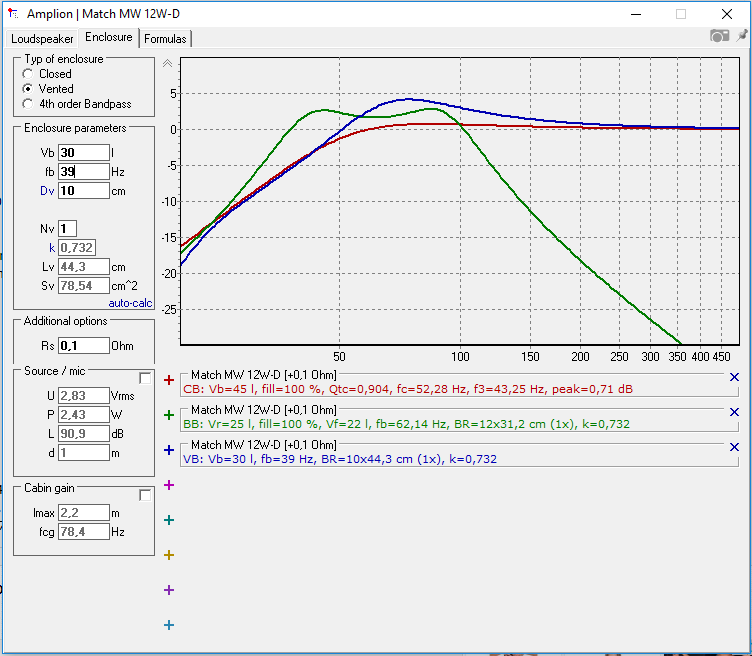
Task: Click the Amplion app icon in title bar
Action: coord(13,14)
